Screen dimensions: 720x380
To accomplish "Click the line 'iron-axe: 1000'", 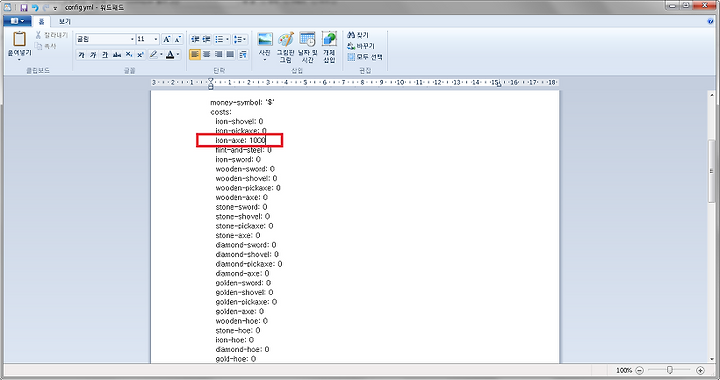I will coord(241,140).
